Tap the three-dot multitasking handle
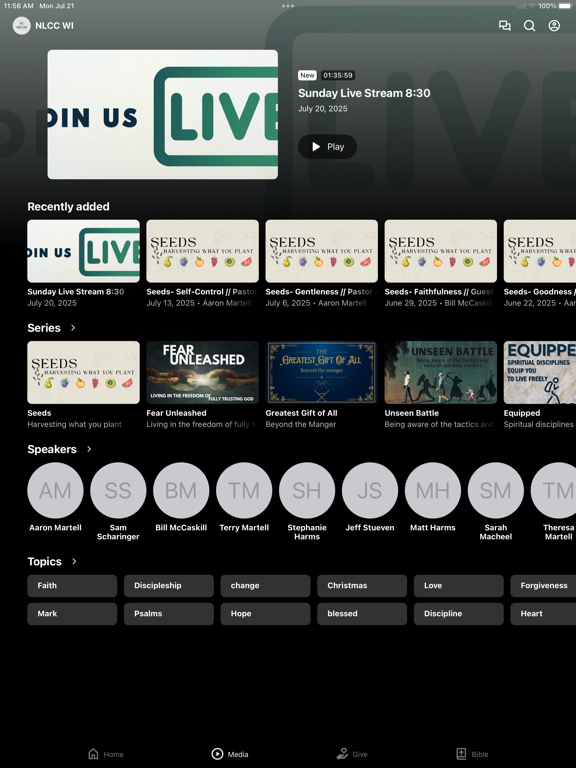Viewport: 576px width, 768px height. coord(288,6)
